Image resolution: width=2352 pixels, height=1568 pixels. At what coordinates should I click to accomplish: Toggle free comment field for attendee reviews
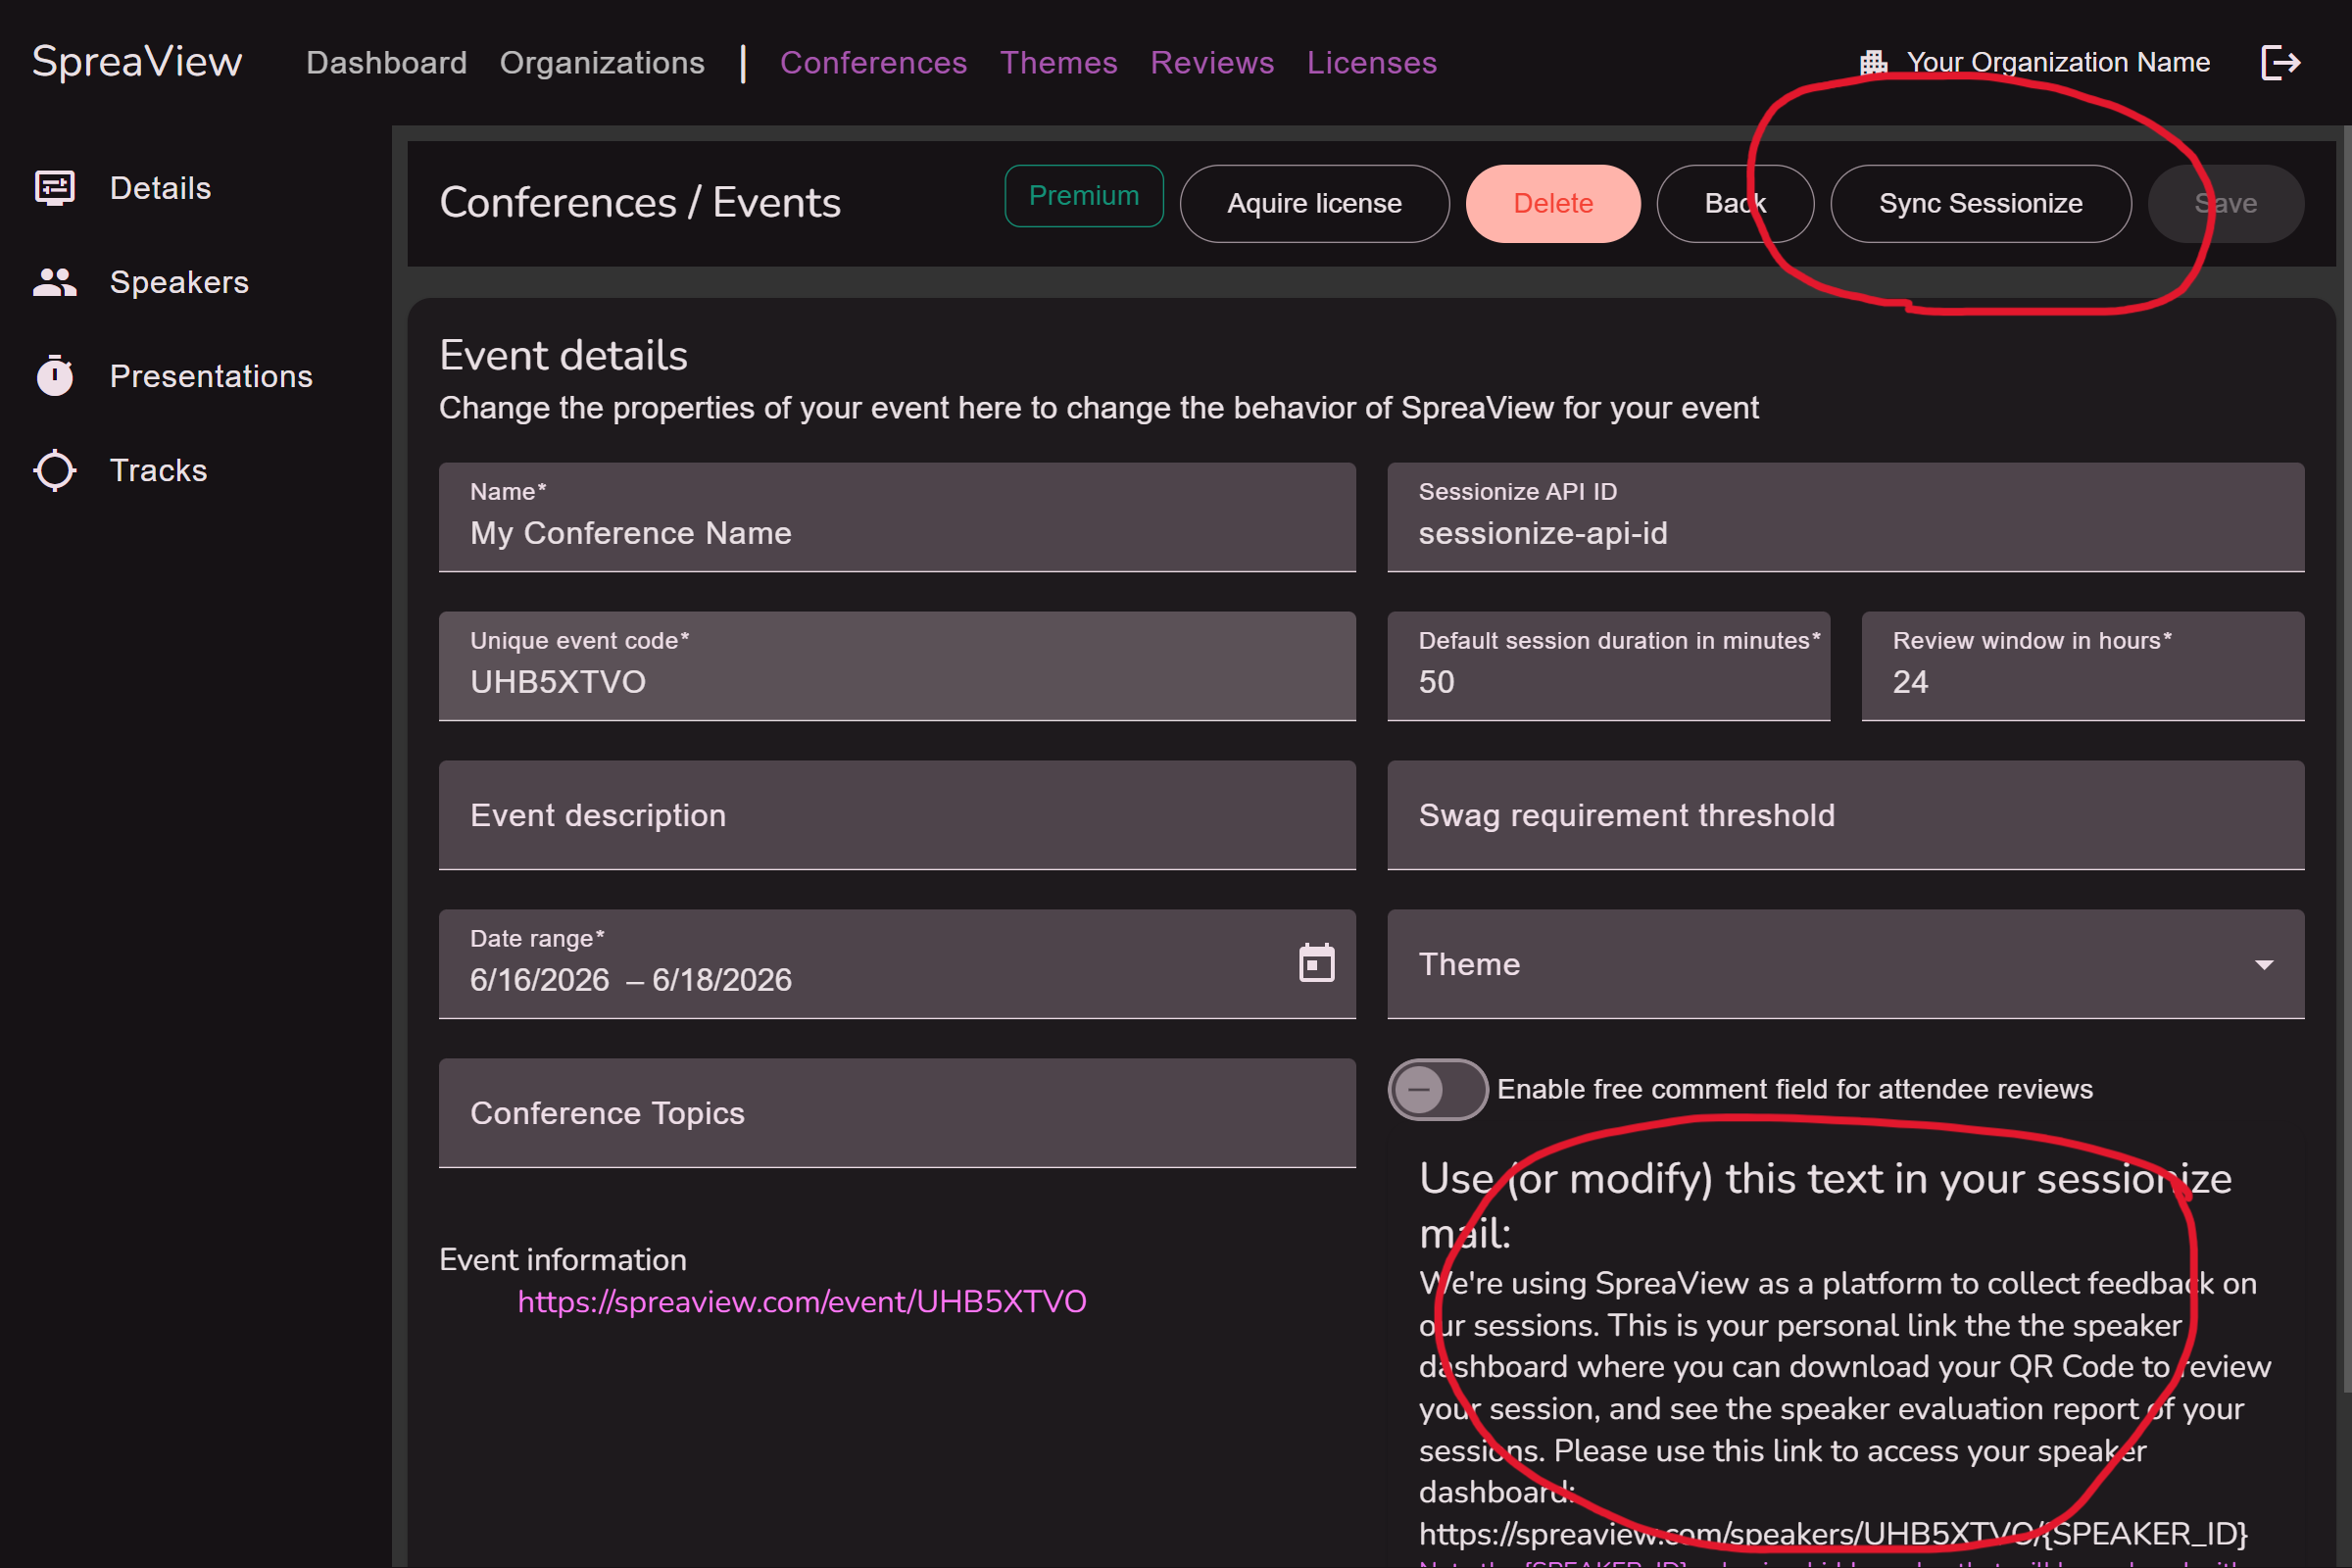click(x=1437, y=1089)
